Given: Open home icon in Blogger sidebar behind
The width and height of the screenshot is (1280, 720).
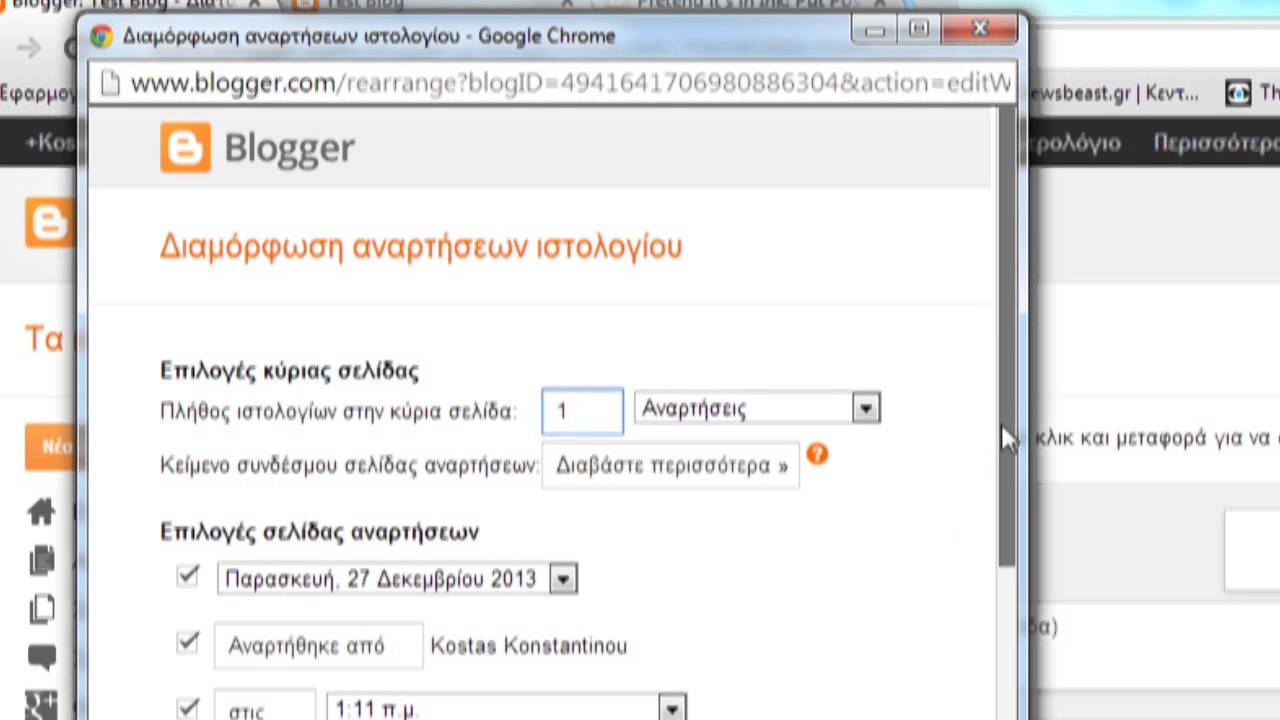Looking at the screenshot, I should (x=41, y=512).
